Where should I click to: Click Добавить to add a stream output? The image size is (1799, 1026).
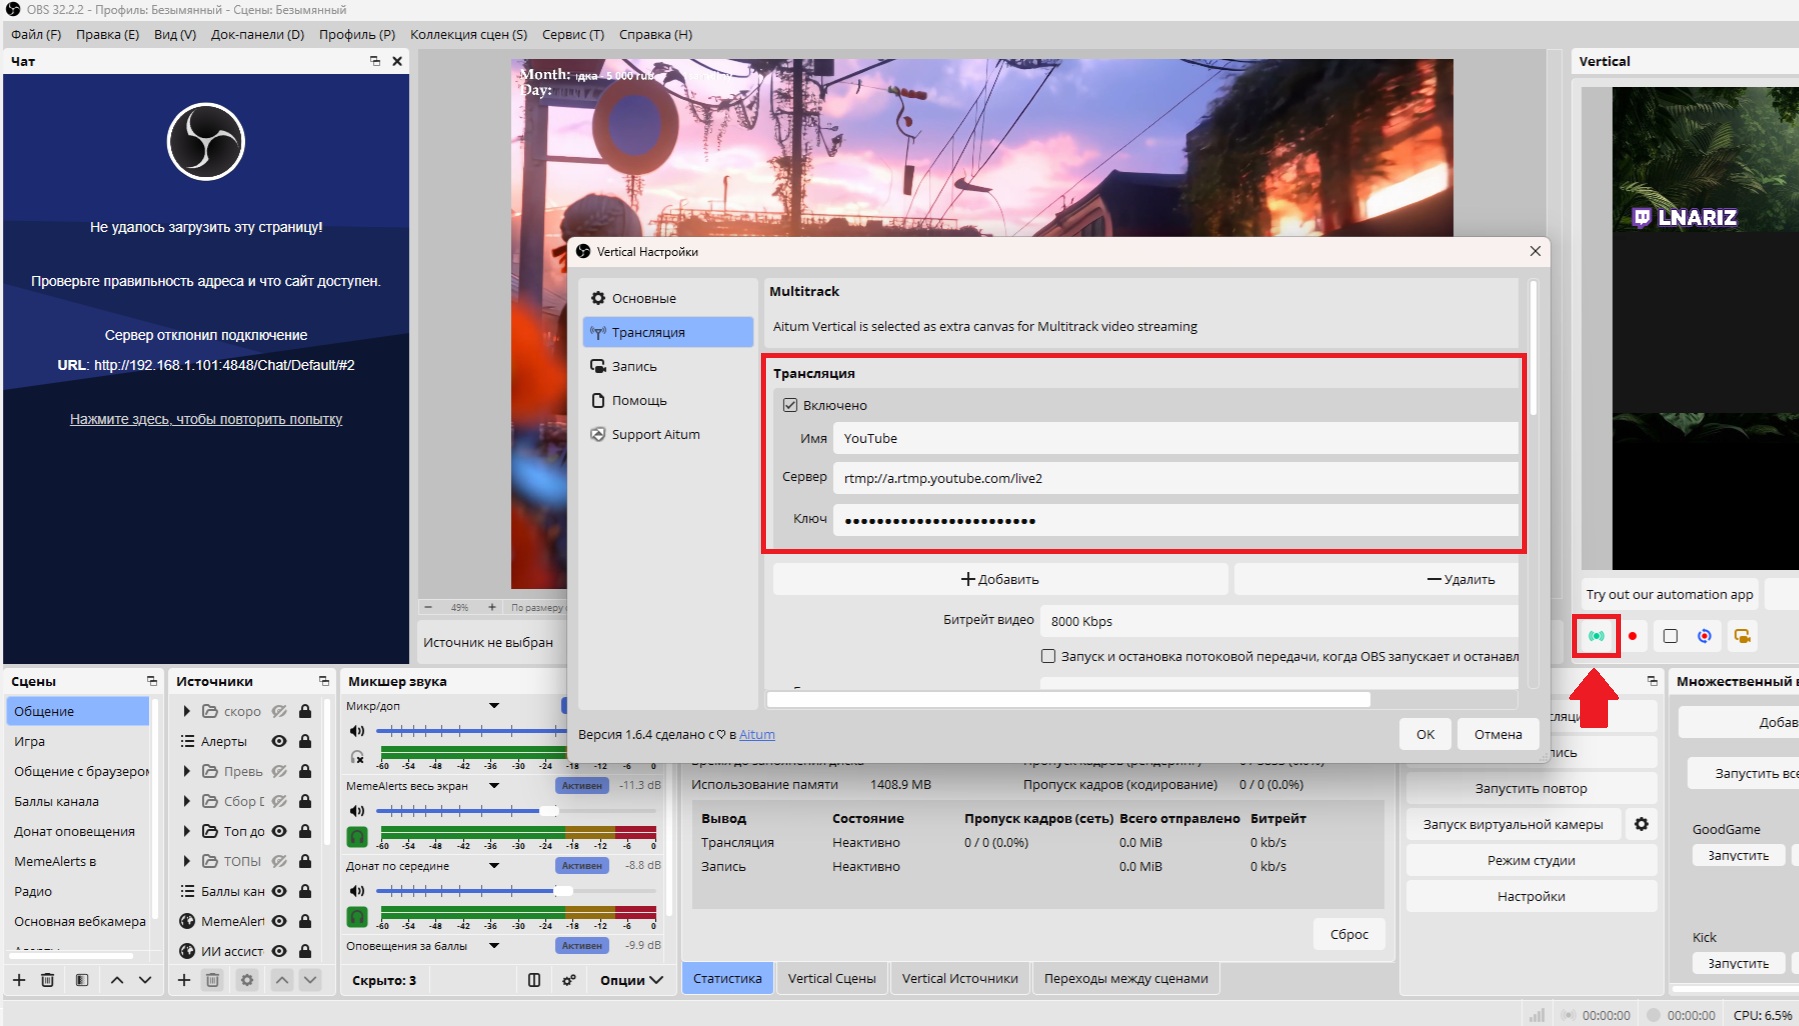coord(1000,579)
